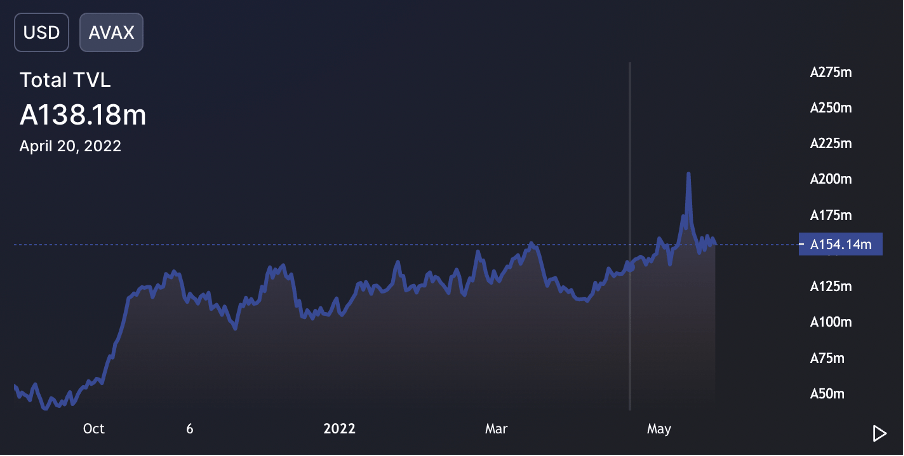Click the 2022 time axis label
This screenshot has height=456, width=904.
pyautogui.click(x=340, y=428)
